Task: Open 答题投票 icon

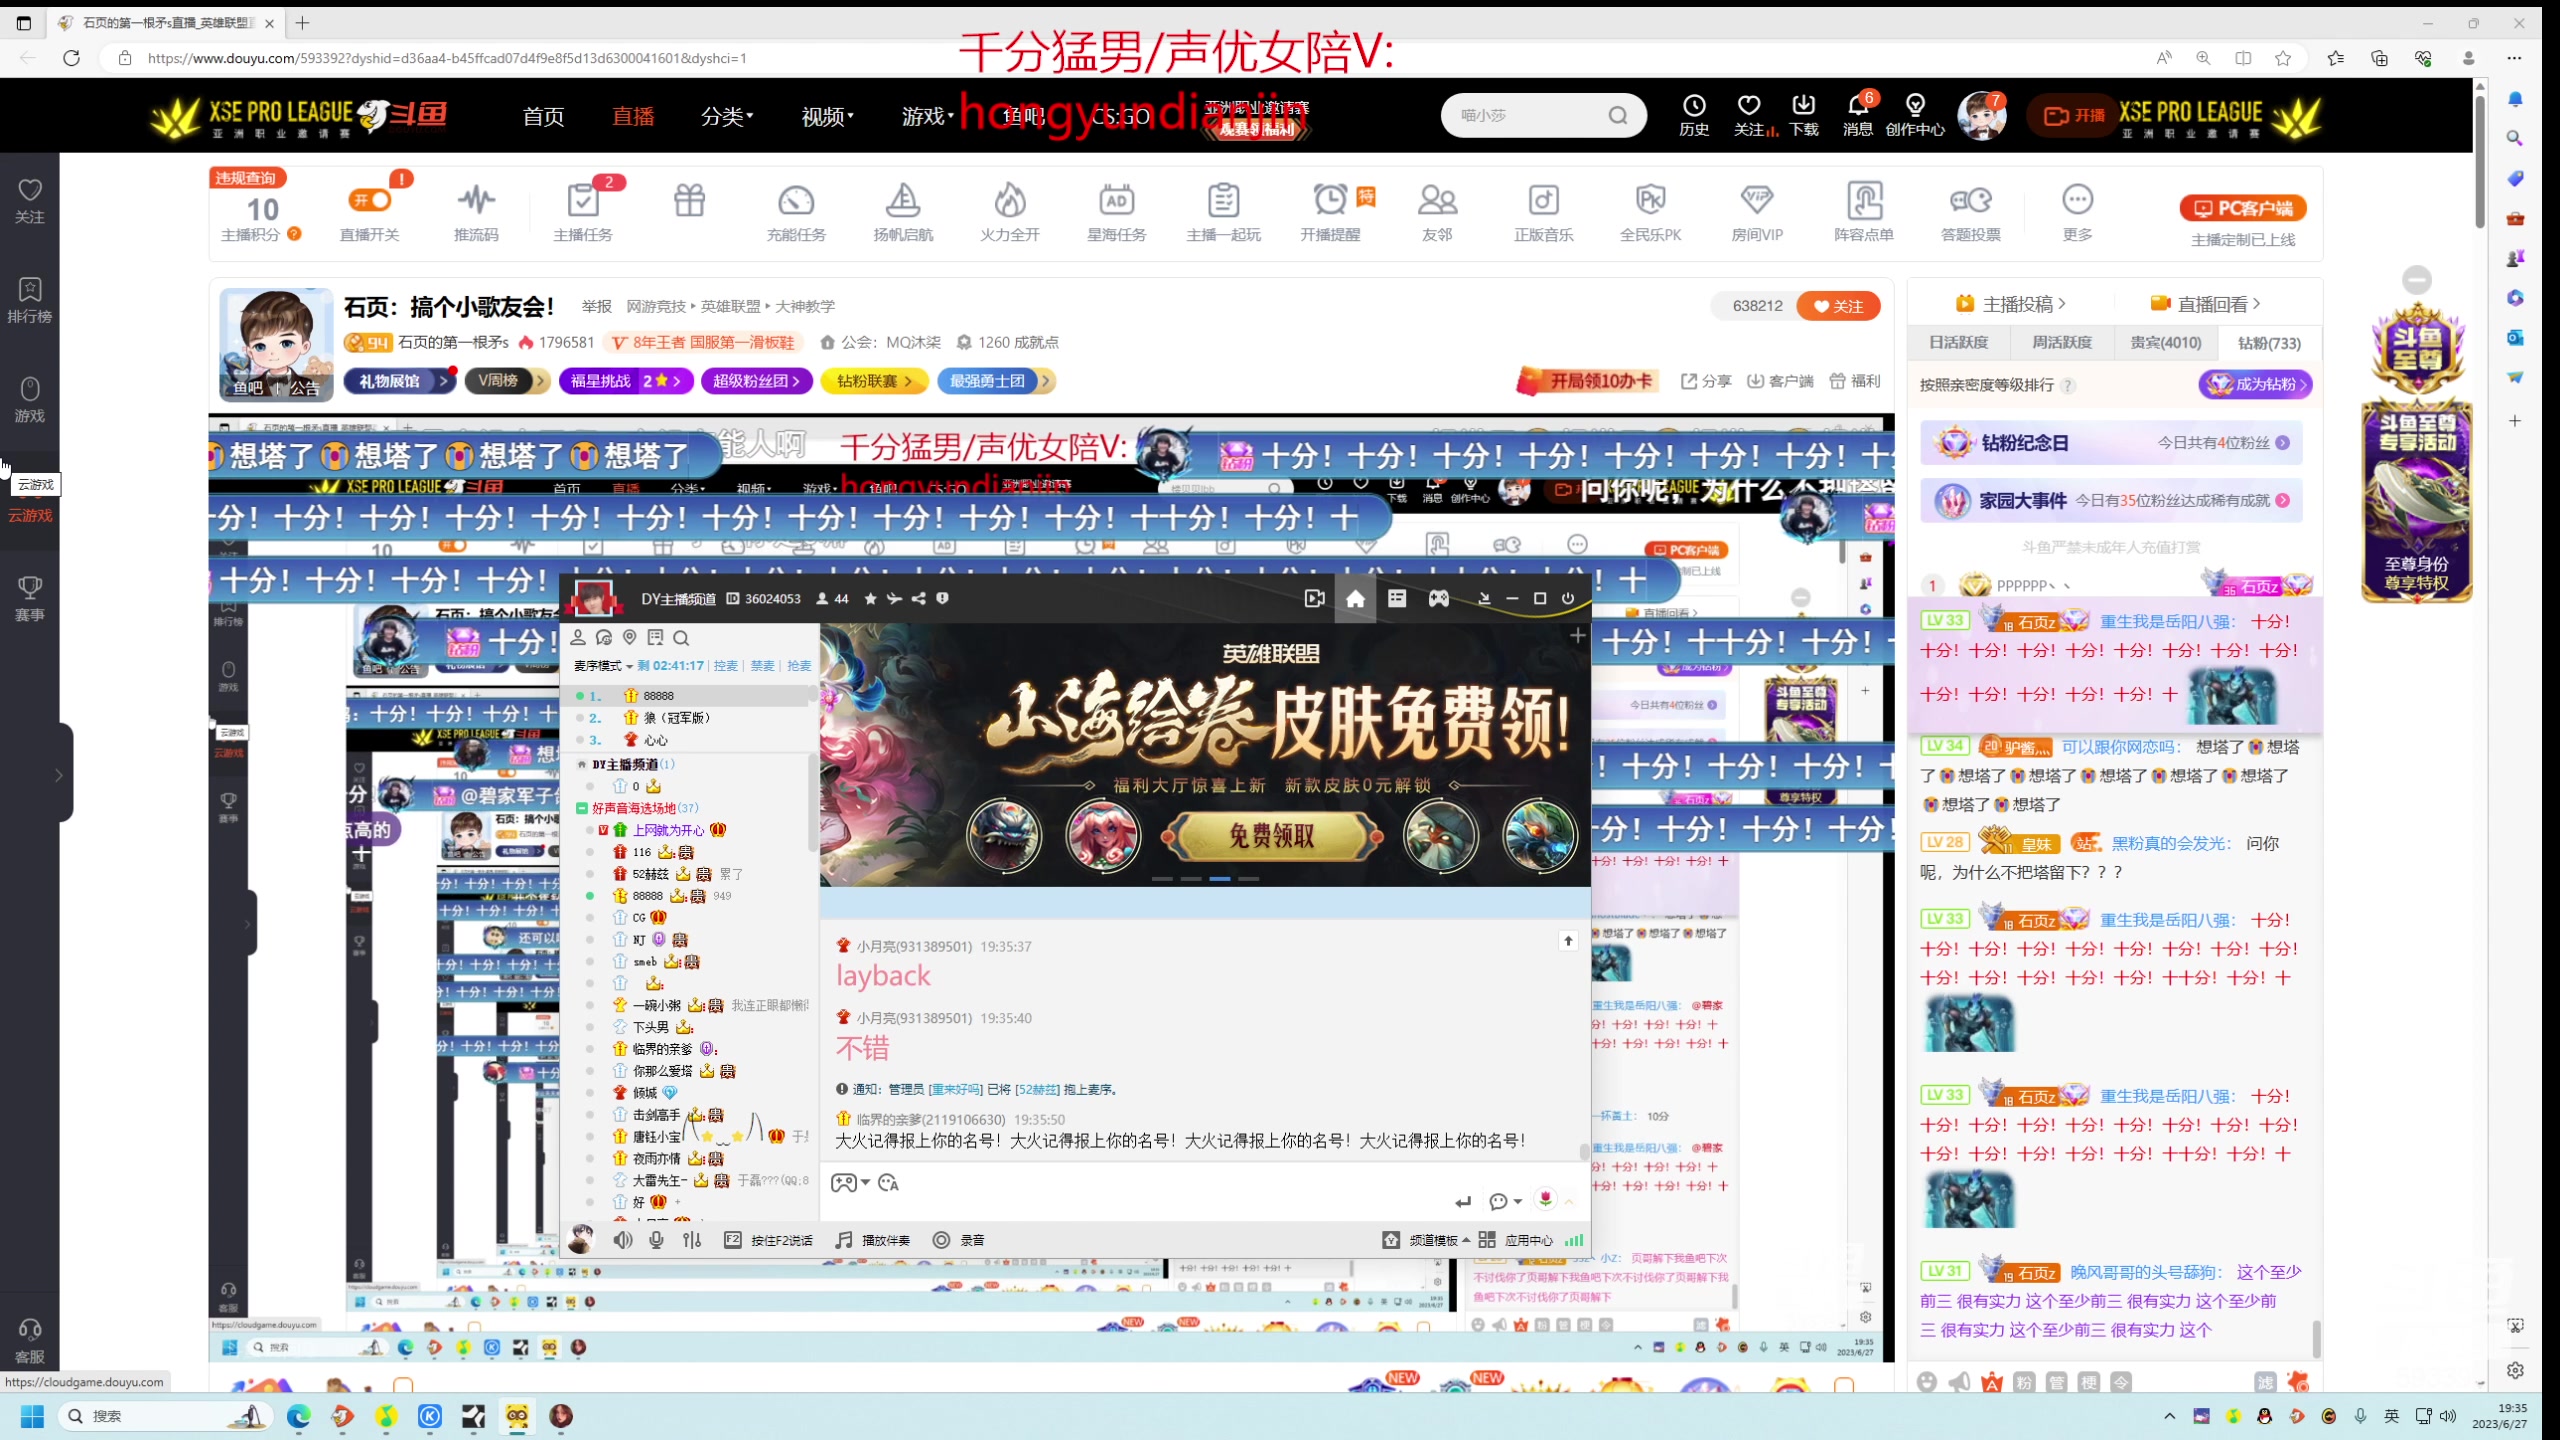Action: point(1970,200)
